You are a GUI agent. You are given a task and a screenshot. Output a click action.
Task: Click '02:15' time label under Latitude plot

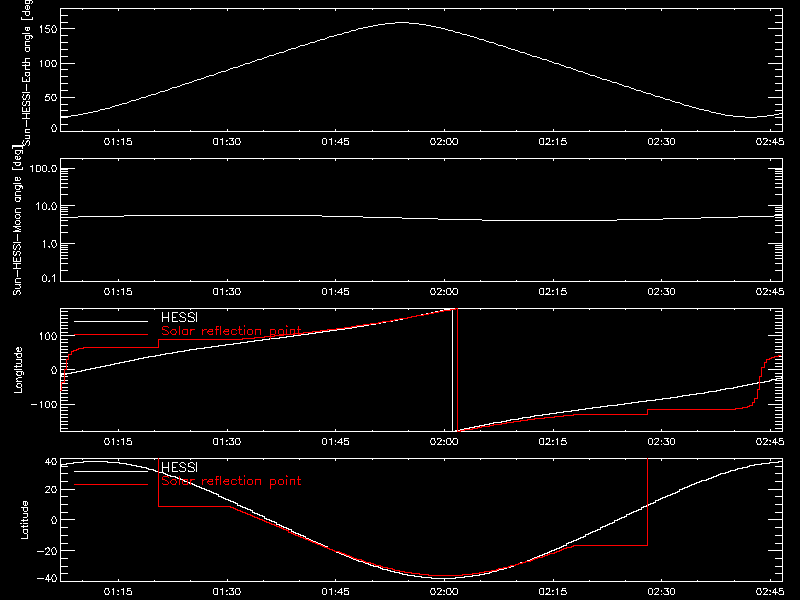click(x=553, y=592)
